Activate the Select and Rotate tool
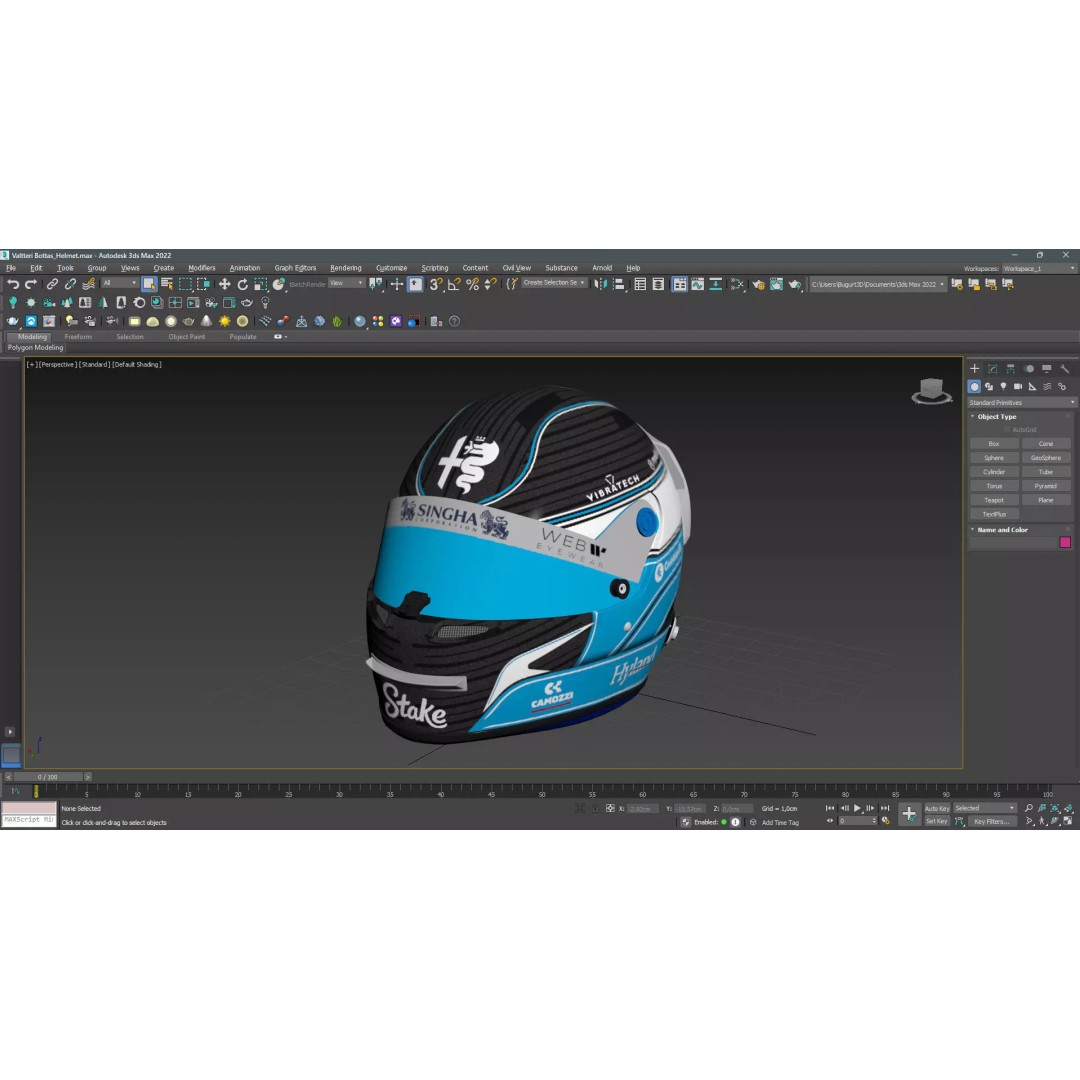The width and height of the screenshot is (1080, 1080). coord(243,285)
